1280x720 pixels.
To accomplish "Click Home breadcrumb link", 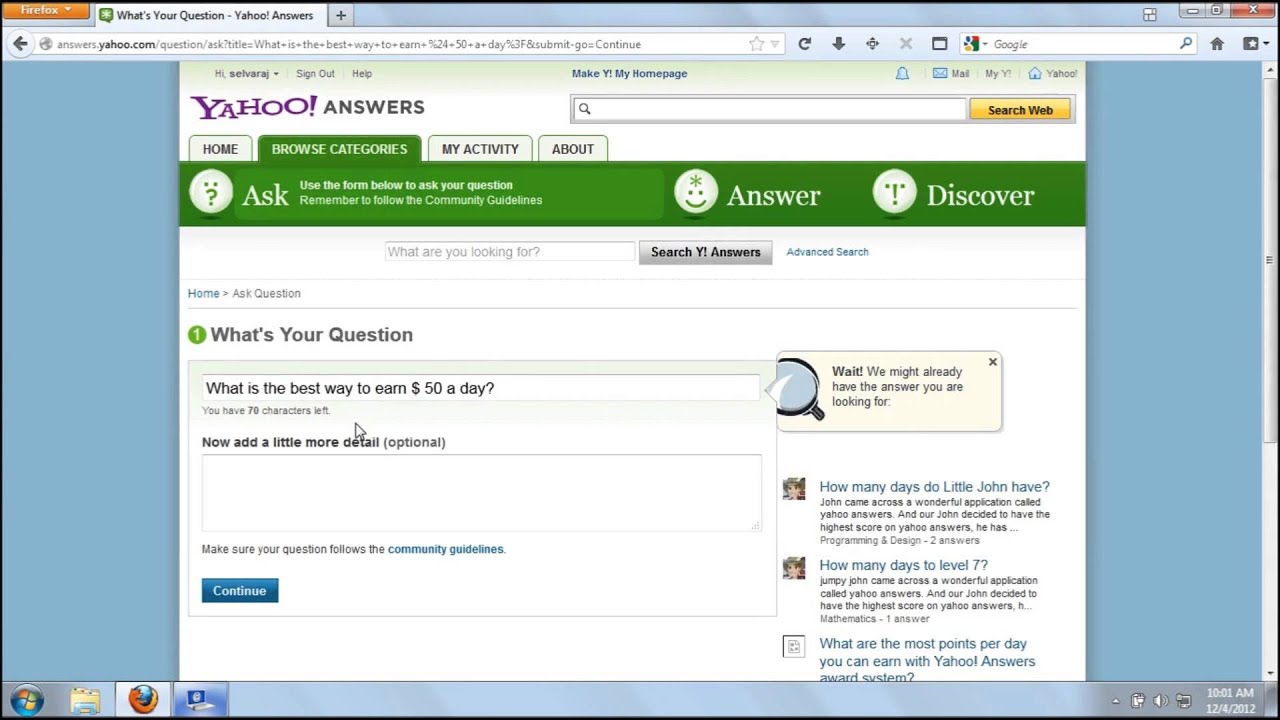I will point(203,294).
